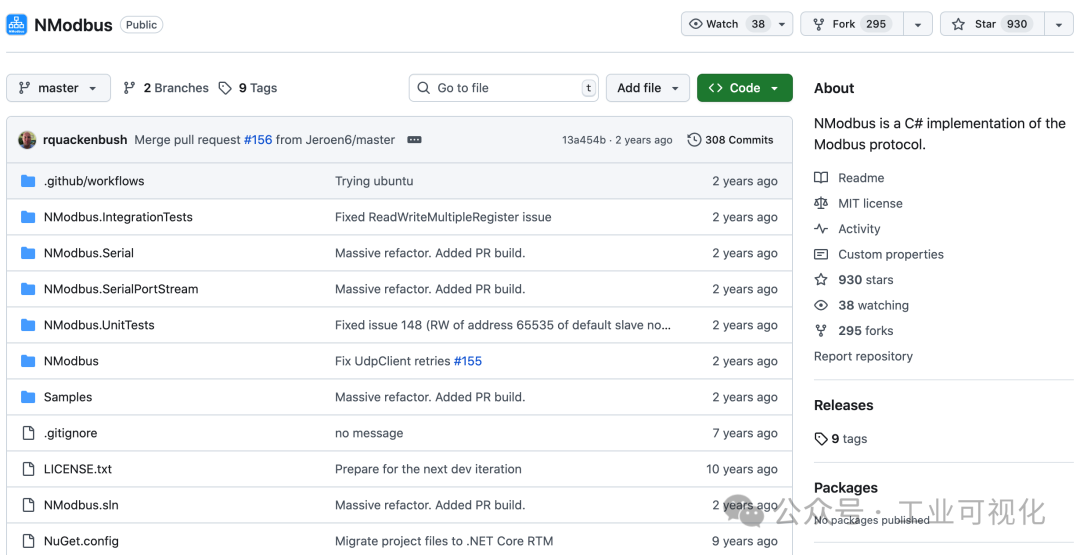
Task: Open the Readme book icon link
Action: (x=821, y=178)
